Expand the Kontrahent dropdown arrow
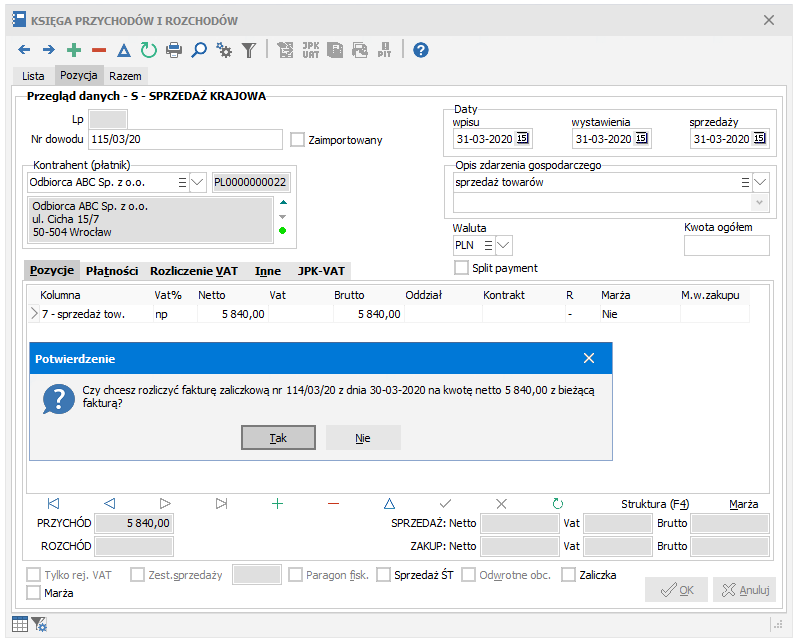Screen dimensions: 798x644 click(197, 182)
